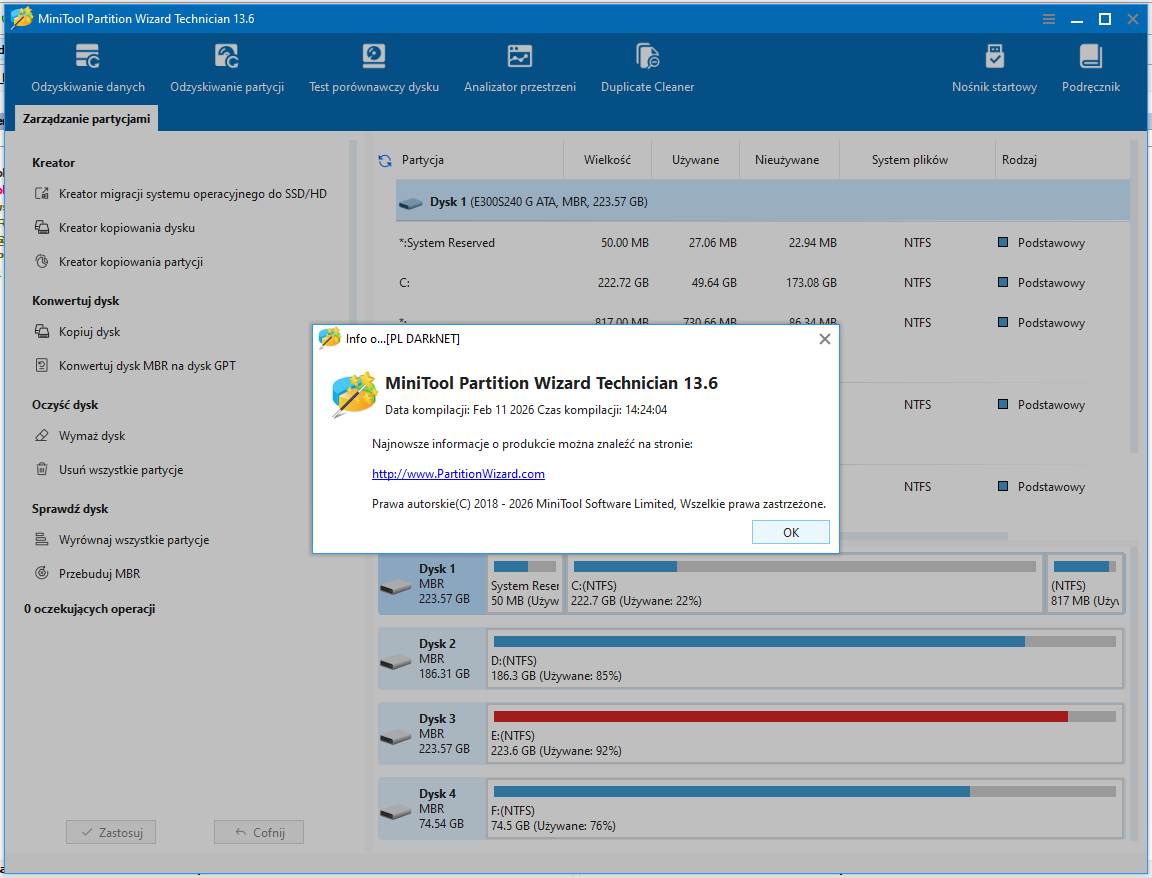The width and height of the screenshot is (1152, 878).
Task: Select the C: partition row
Action: click(x=762, y=282)
